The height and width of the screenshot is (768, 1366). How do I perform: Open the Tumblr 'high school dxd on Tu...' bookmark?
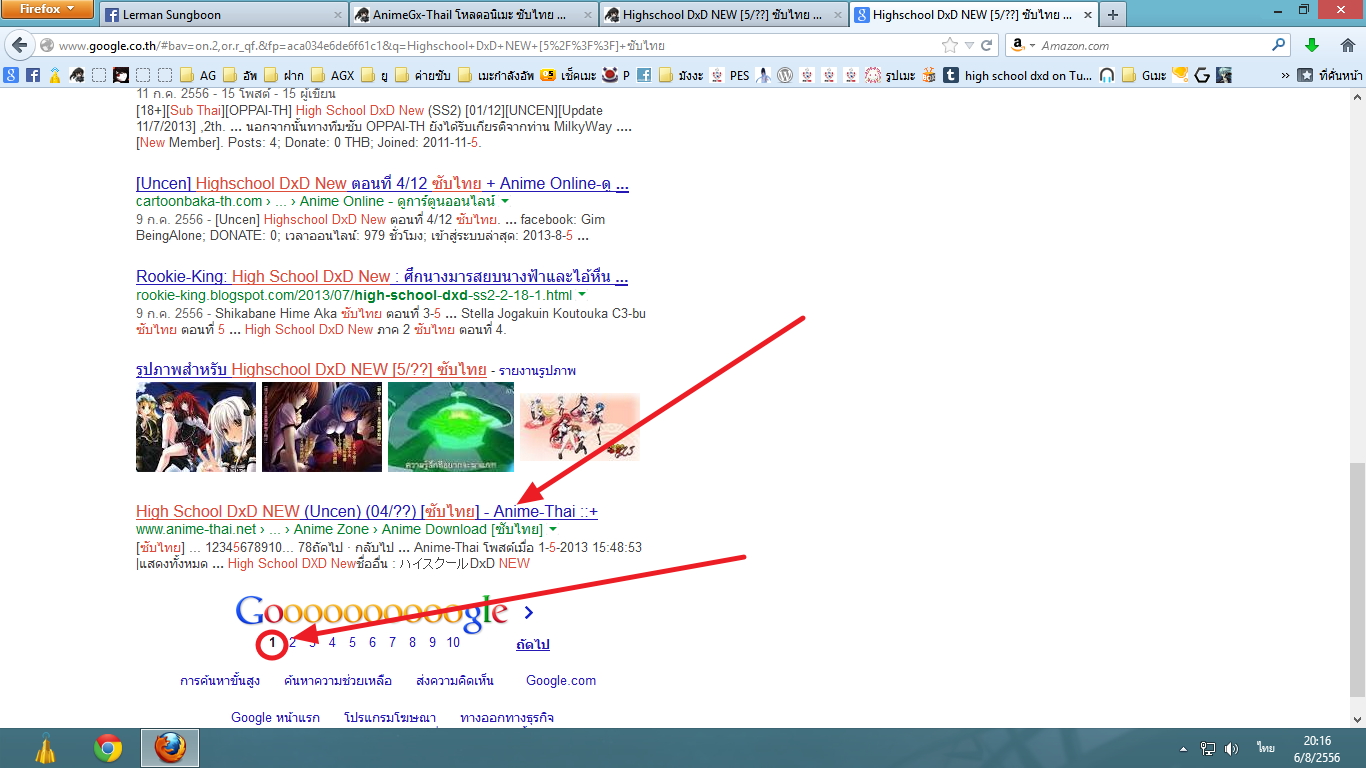[x=1016, y=75]
